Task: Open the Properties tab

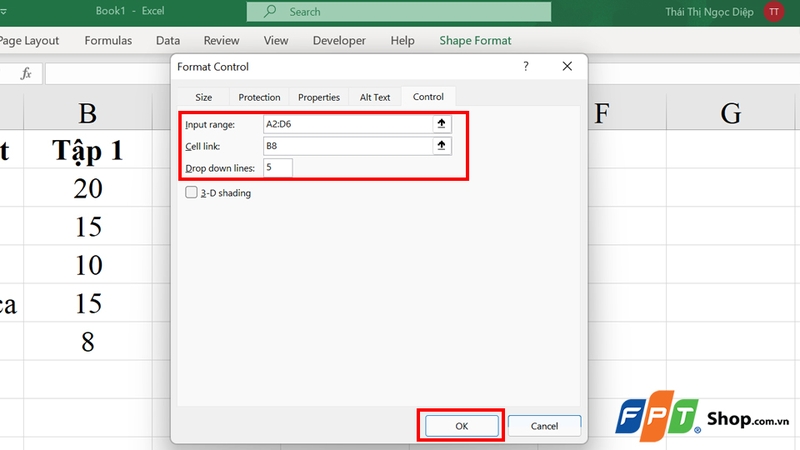Action: click(x=319, y=97)
